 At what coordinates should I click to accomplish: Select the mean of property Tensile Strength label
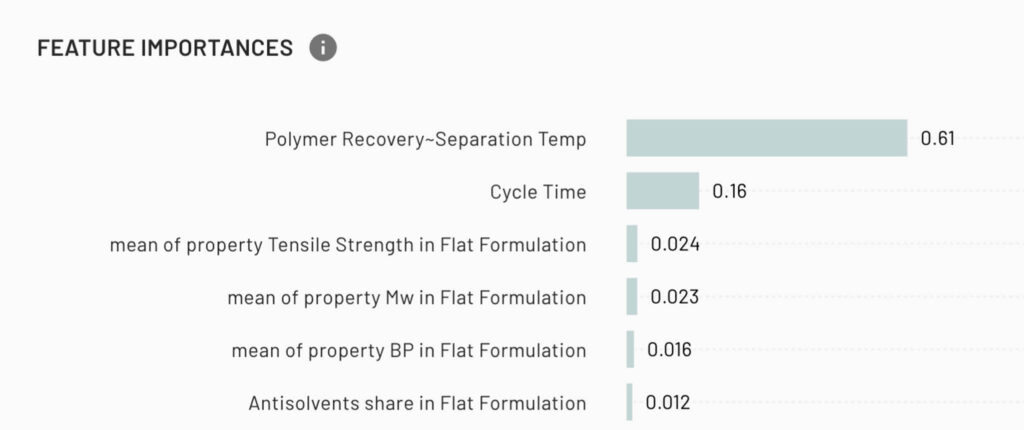(347, 245)
